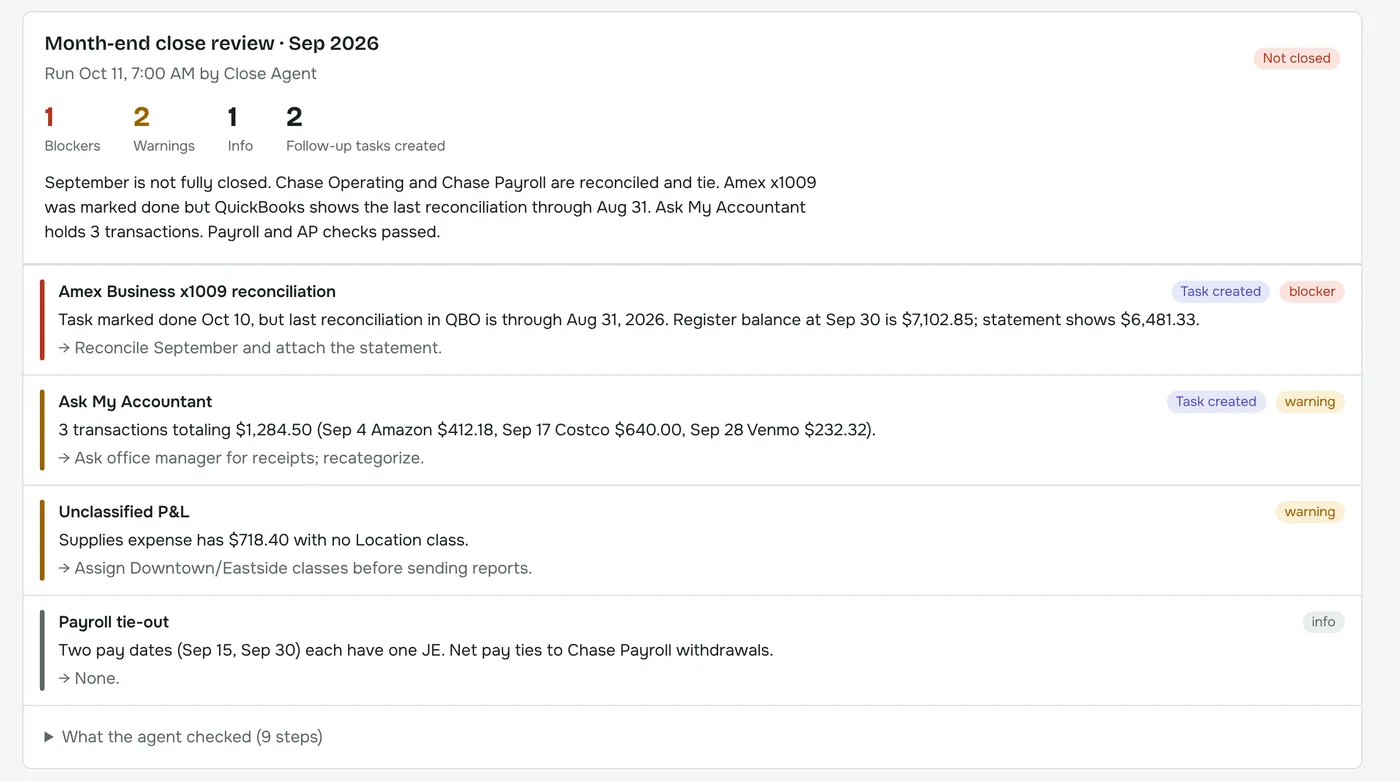1400x781 pixels.
Task: Click info tag on Payroll tie-out row
Action: [x=1323, y=622]
